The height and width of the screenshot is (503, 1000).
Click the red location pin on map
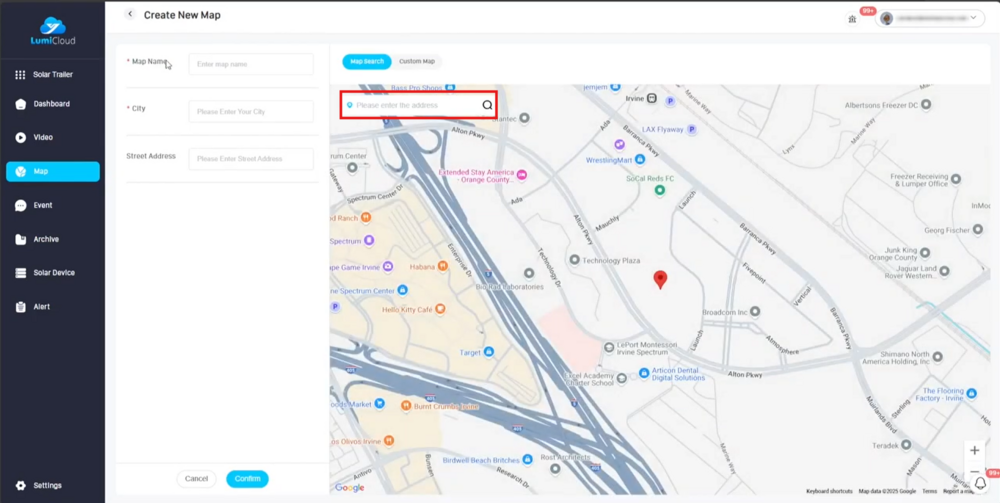click(x=660, y=279)
